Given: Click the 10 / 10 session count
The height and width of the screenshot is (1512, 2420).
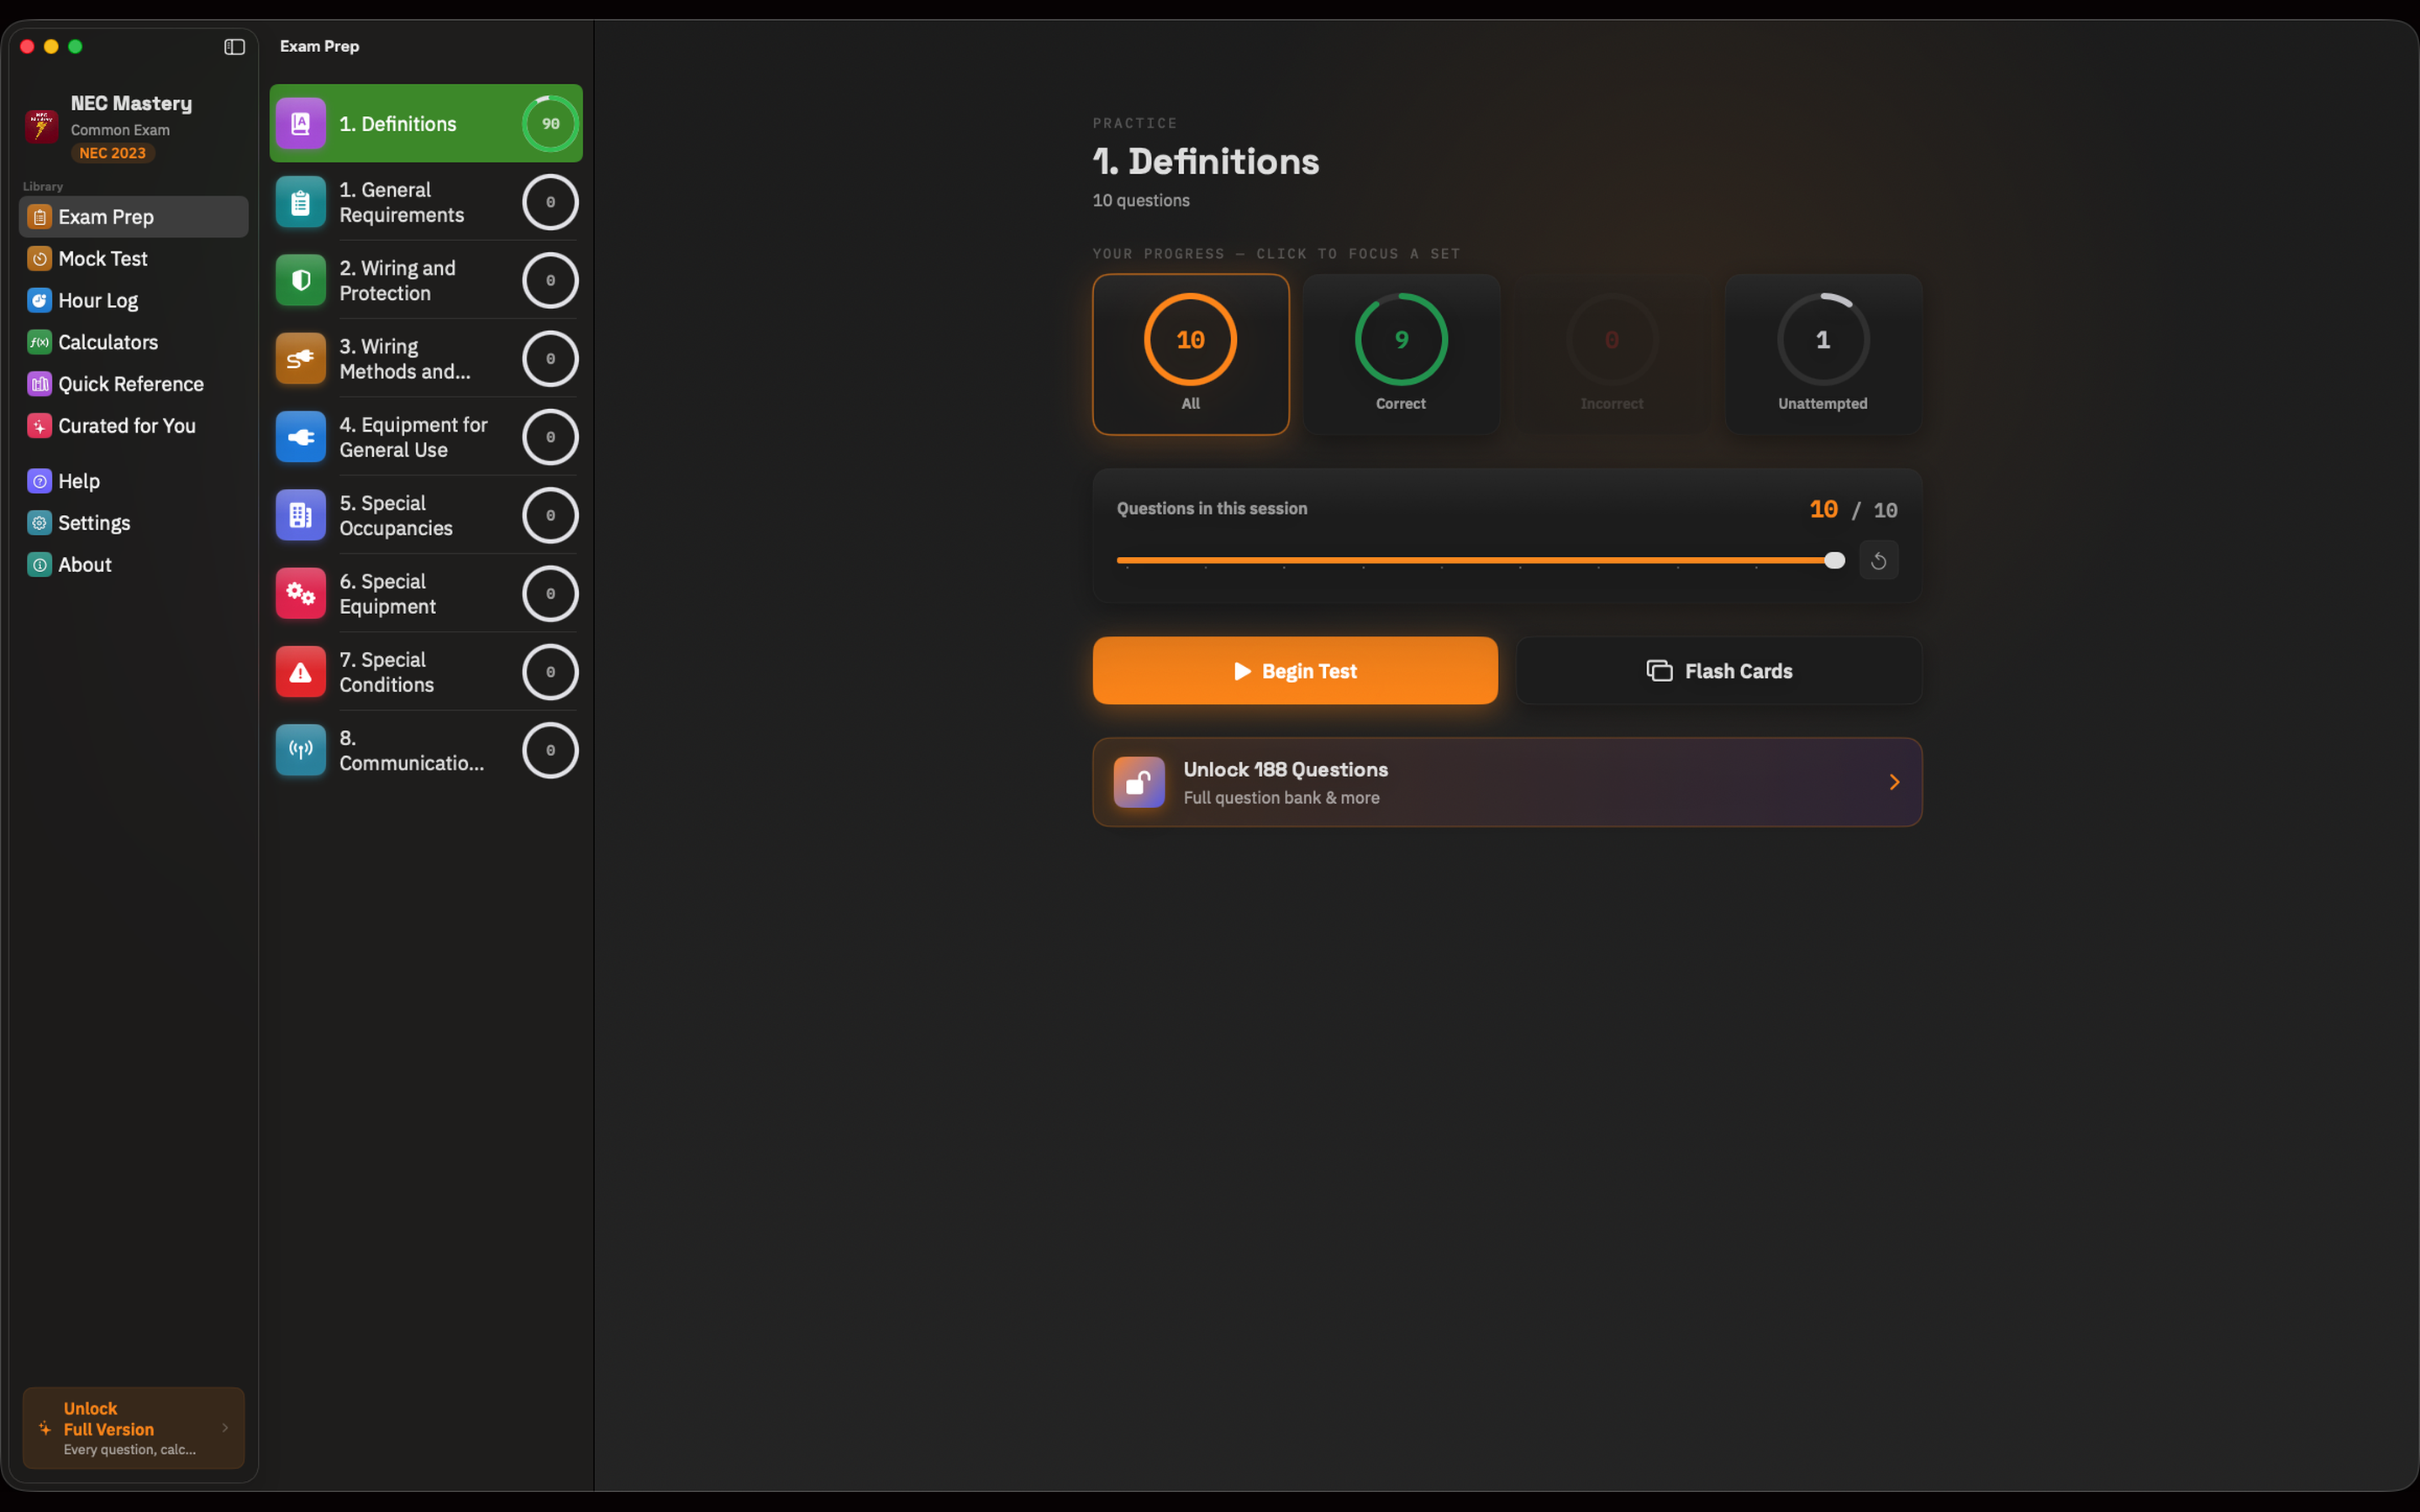Looking at the screenshot, I should point(1853,510).
